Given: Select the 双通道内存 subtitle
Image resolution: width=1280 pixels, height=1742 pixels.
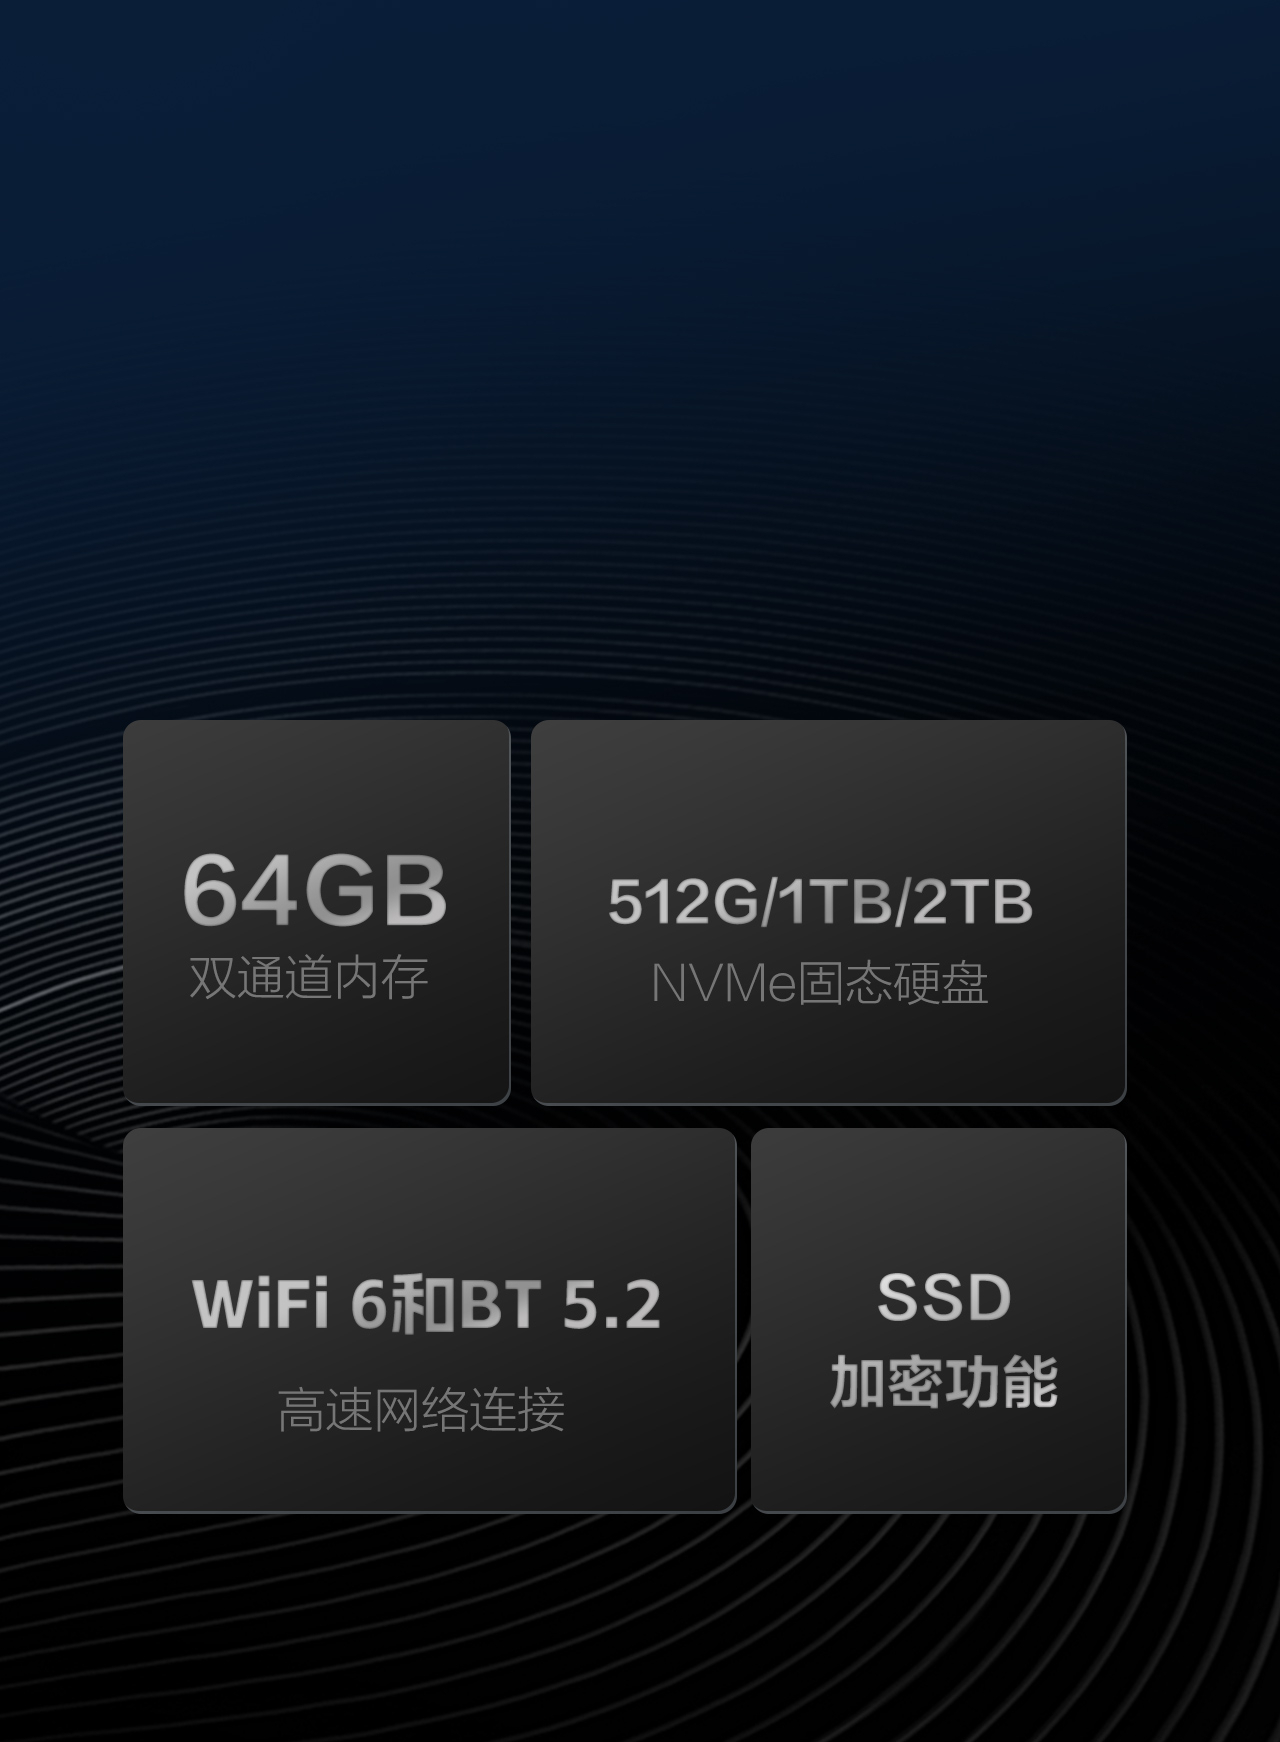Looking at the screenshot, I should [x=309, y=977].
